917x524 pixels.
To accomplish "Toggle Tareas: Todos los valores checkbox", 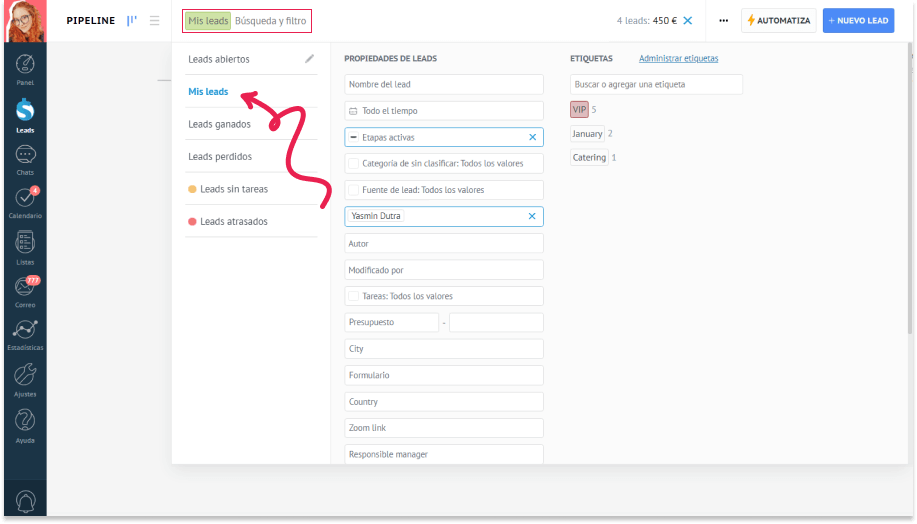I will (x=353, y=296).
